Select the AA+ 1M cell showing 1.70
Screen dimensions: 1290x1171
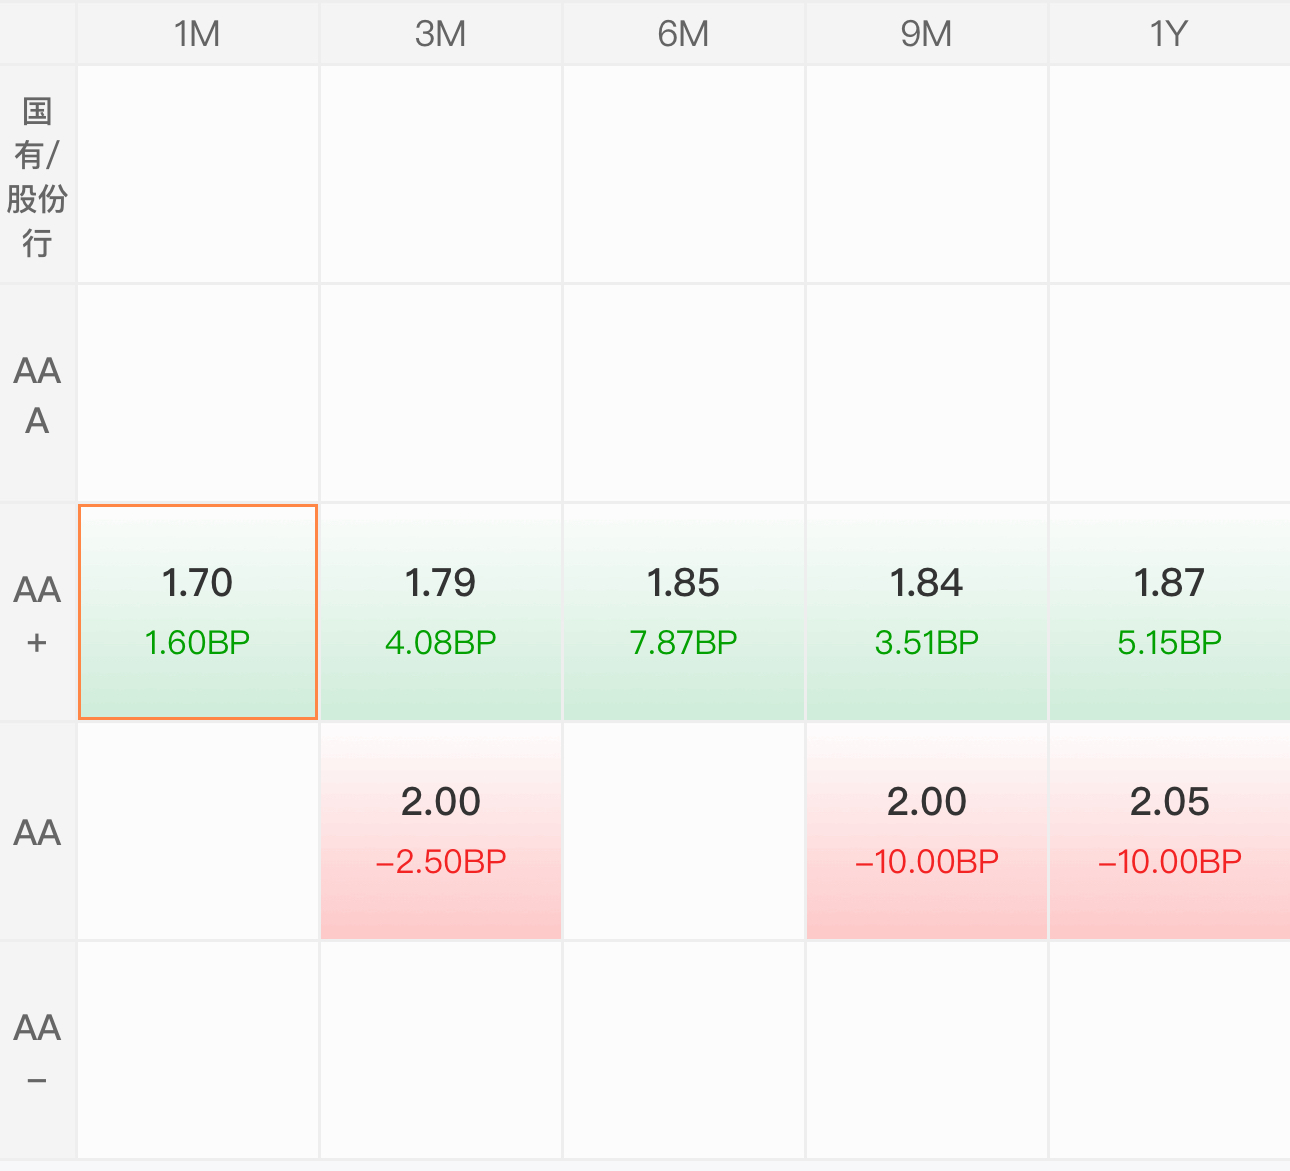[197, 611]
